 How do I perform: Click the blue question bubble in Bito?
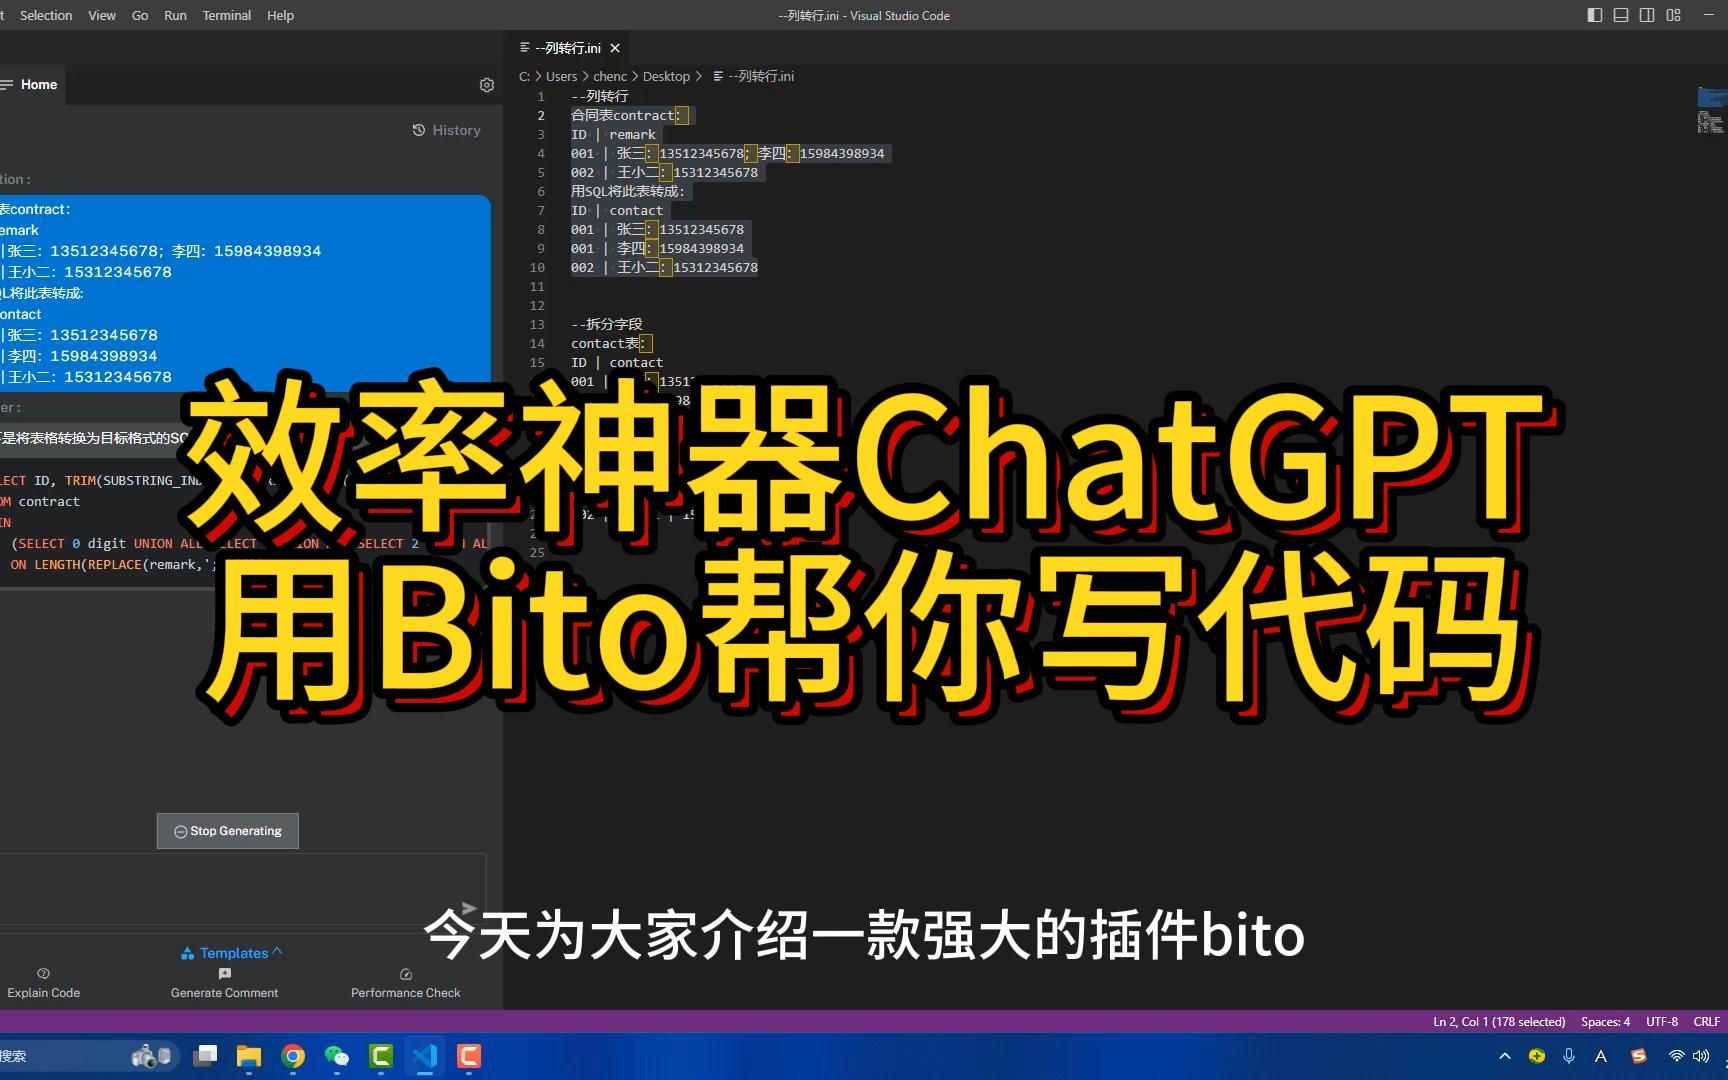[x=245, y=293]
